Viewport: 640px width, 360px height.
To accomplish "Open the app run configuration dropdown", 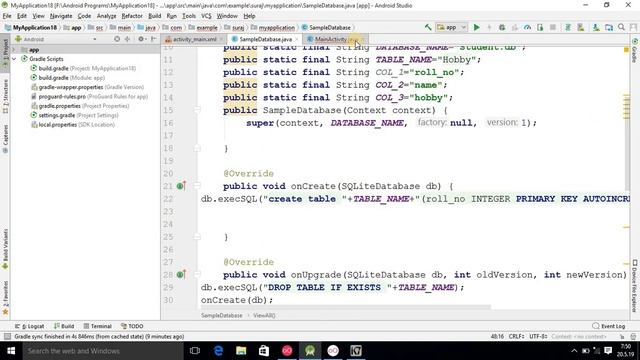I will pos(451,27).
